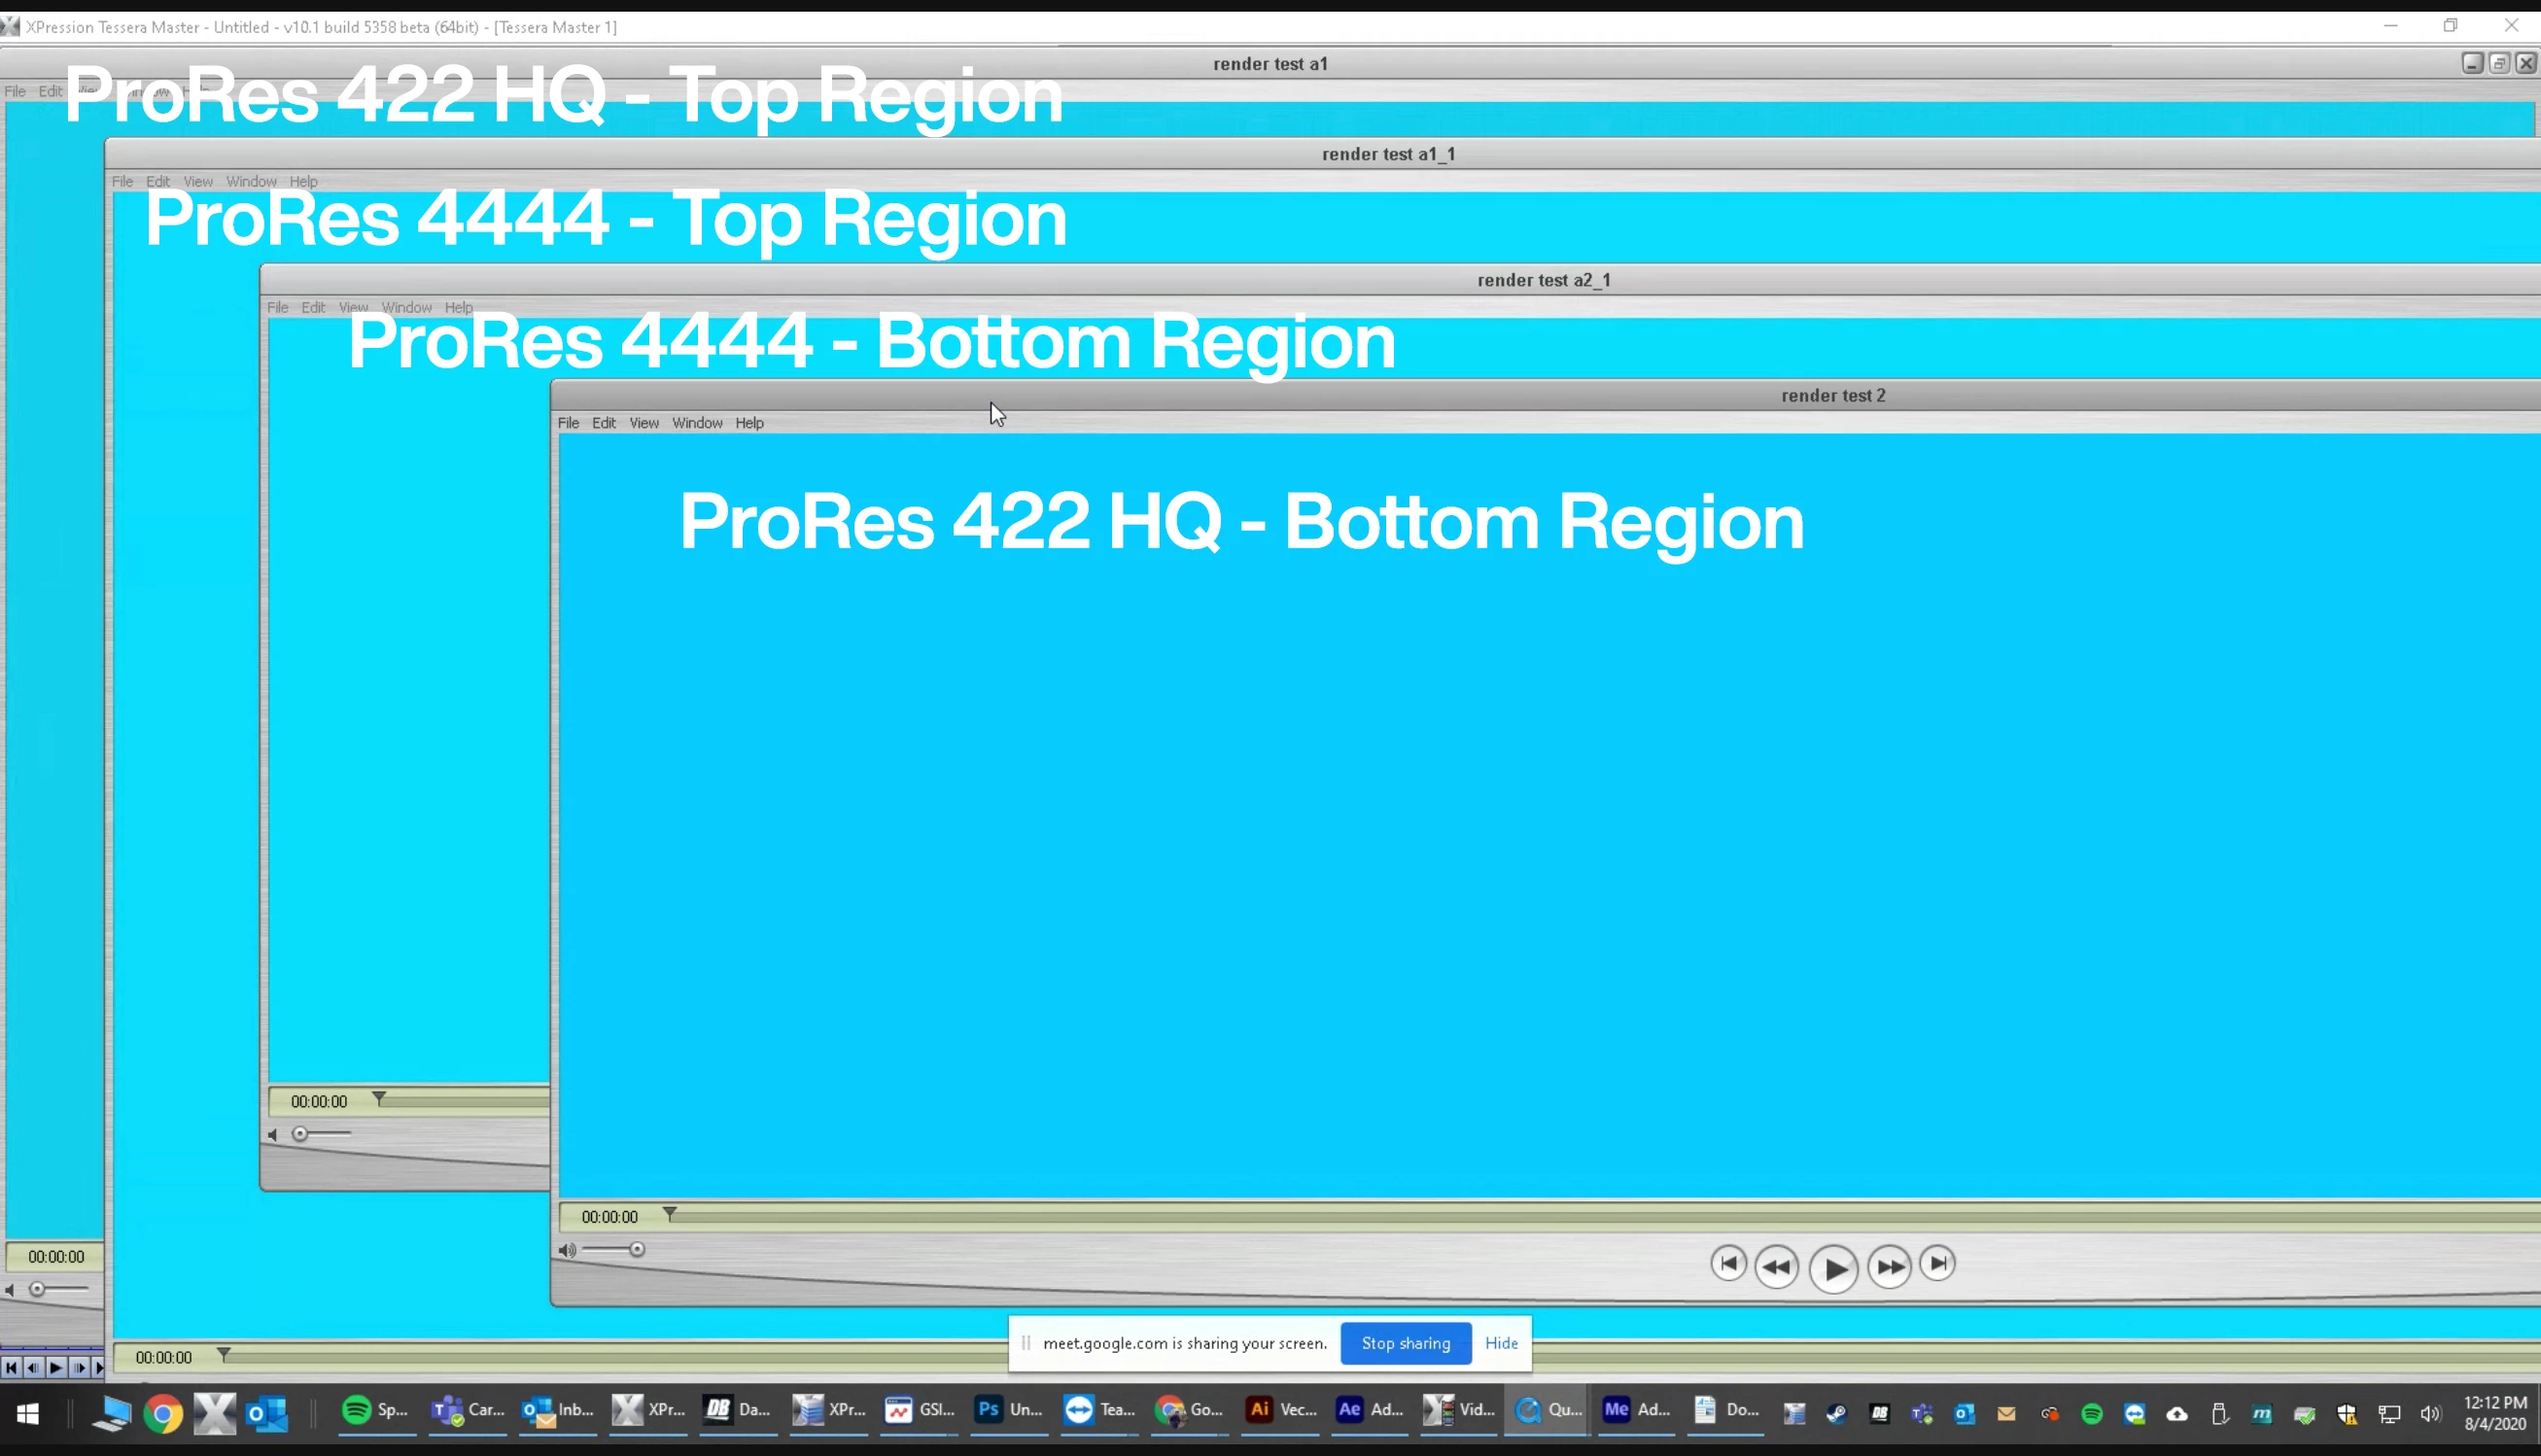Switch to Photoshop in taskbar
2541x1456 pixels.
1008,1411
